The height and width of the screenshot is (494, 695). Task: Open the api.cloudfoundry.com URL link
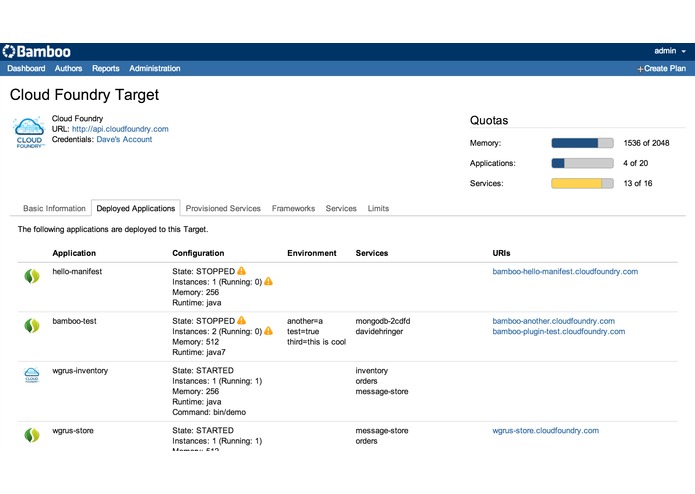point(120,129)
